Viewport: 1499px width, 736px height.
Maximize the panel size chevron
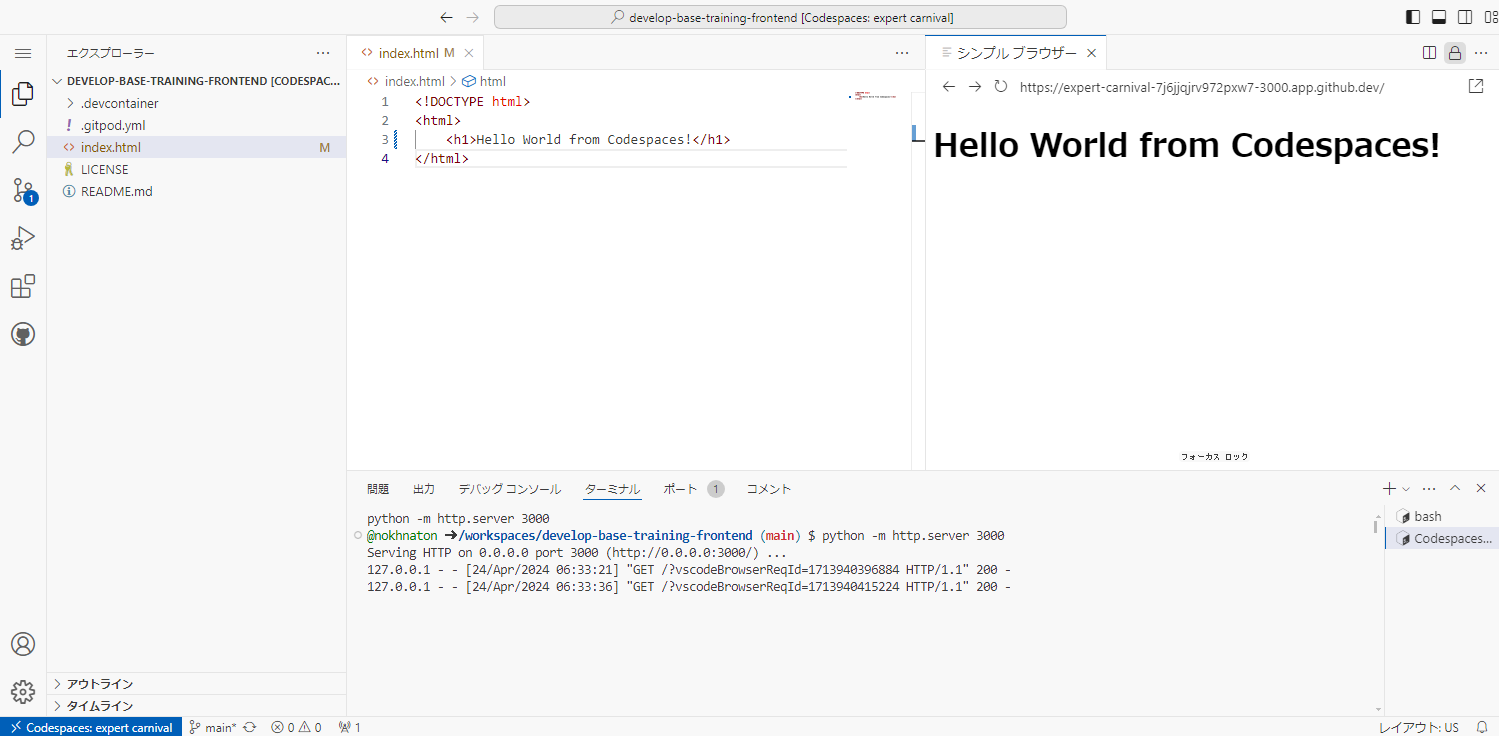tap(1455, 489)
